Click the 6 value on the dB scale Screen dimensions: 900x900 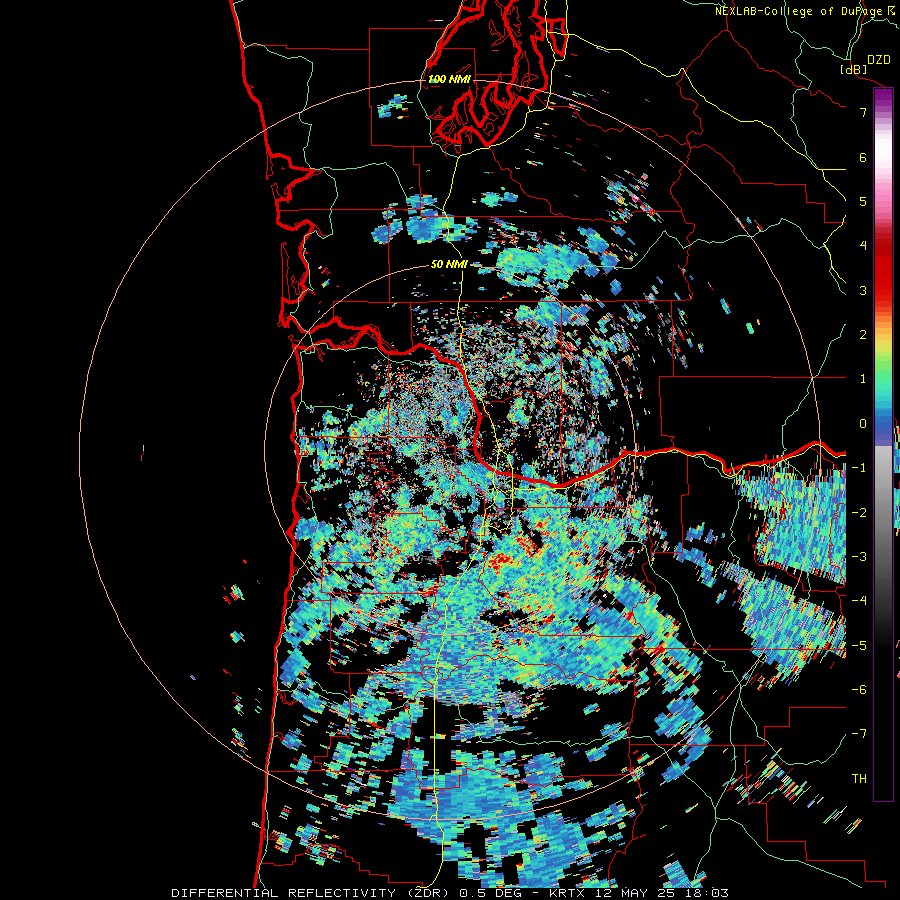tap(863, 157)
